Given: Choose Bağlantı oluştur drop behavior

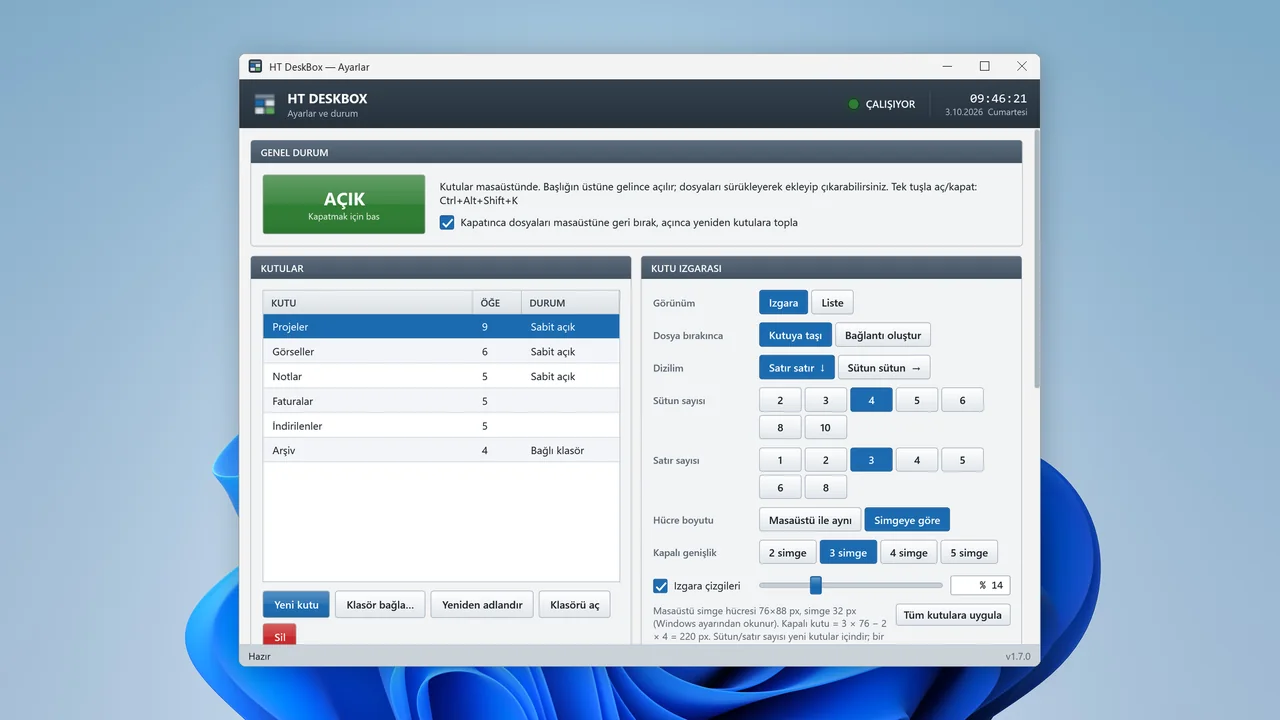Looking at the screenshot, I should pyautogui.click(x=883, y=335).
